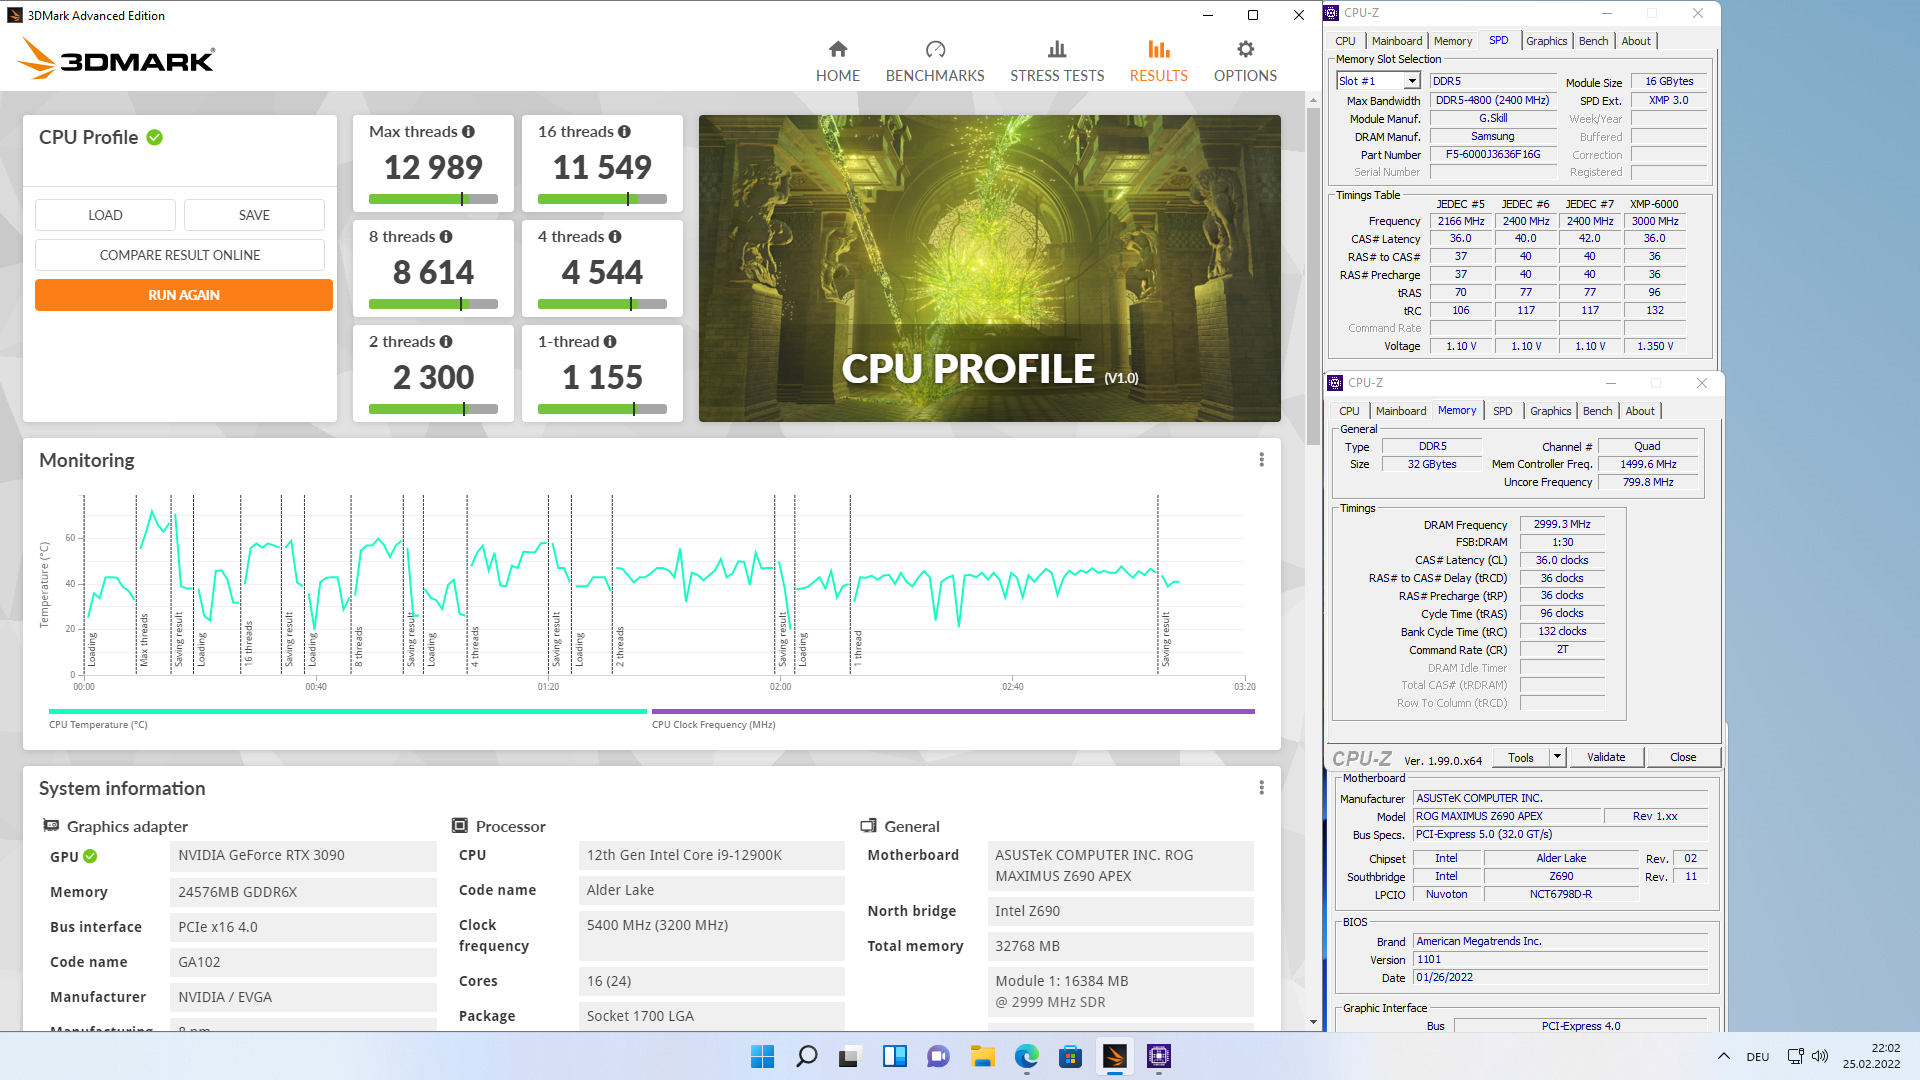Click the green GPU status check icon
The image size is (1920, 1080).
point(90,856)
